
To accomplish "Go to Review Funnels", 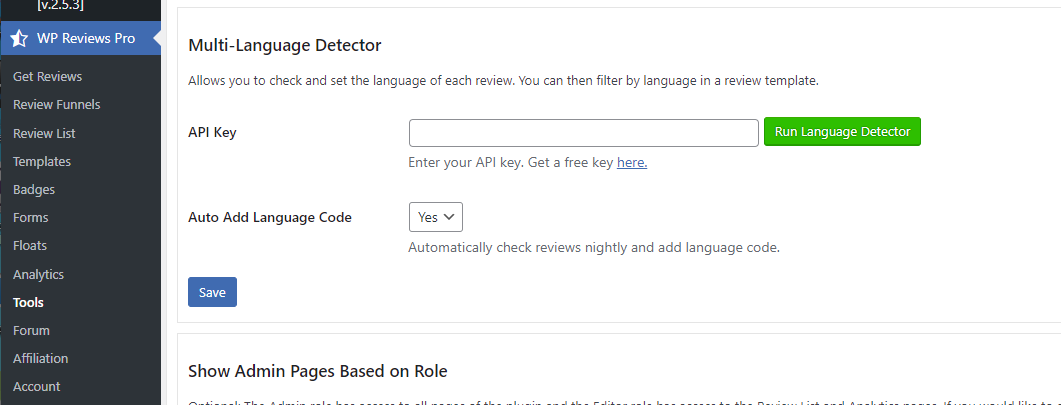I will pyautogui.click(x=56, y=105).
